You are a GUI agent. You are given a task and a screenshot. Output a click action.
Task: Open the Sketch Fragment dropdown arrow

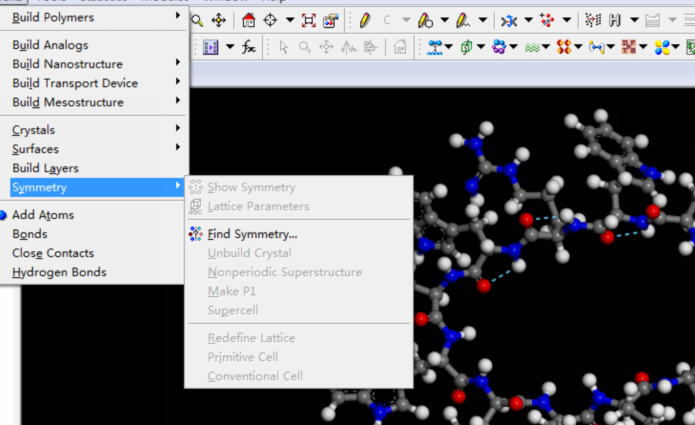pyautogui.click(x=483, y=20)
